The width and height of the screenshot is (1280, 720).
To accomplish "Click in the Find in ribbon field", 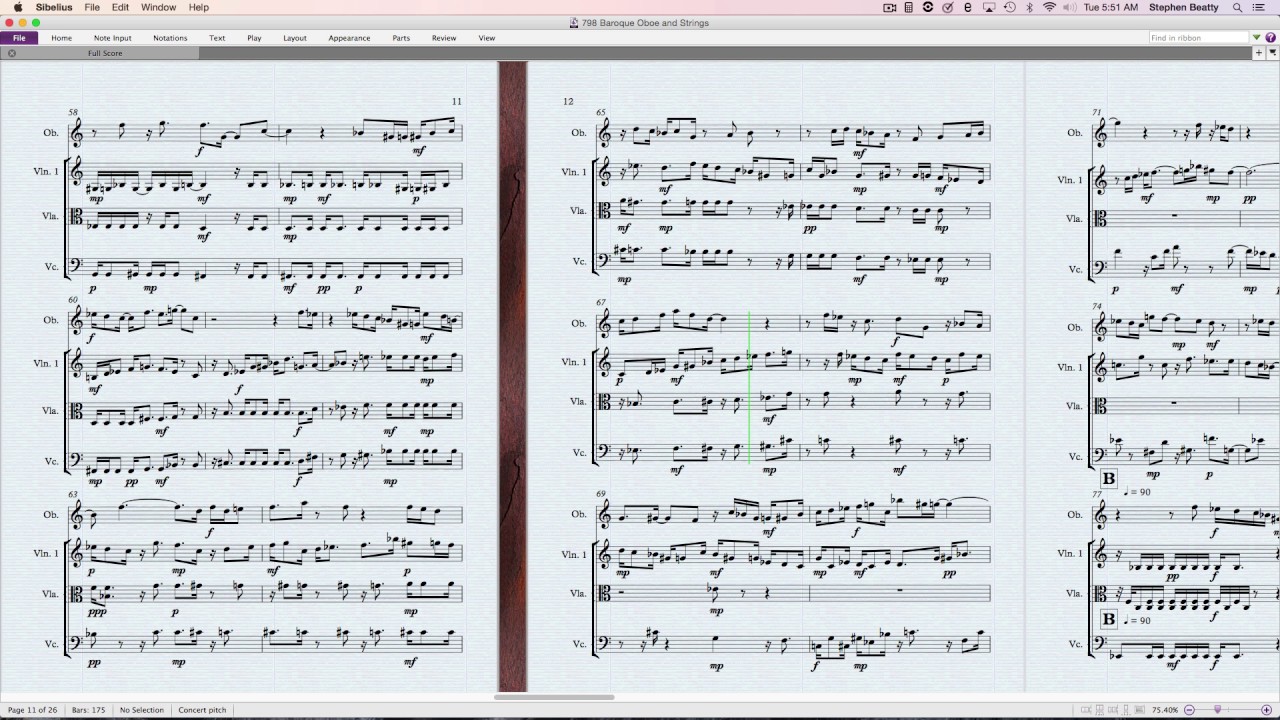I will (x=1199, y=38).
